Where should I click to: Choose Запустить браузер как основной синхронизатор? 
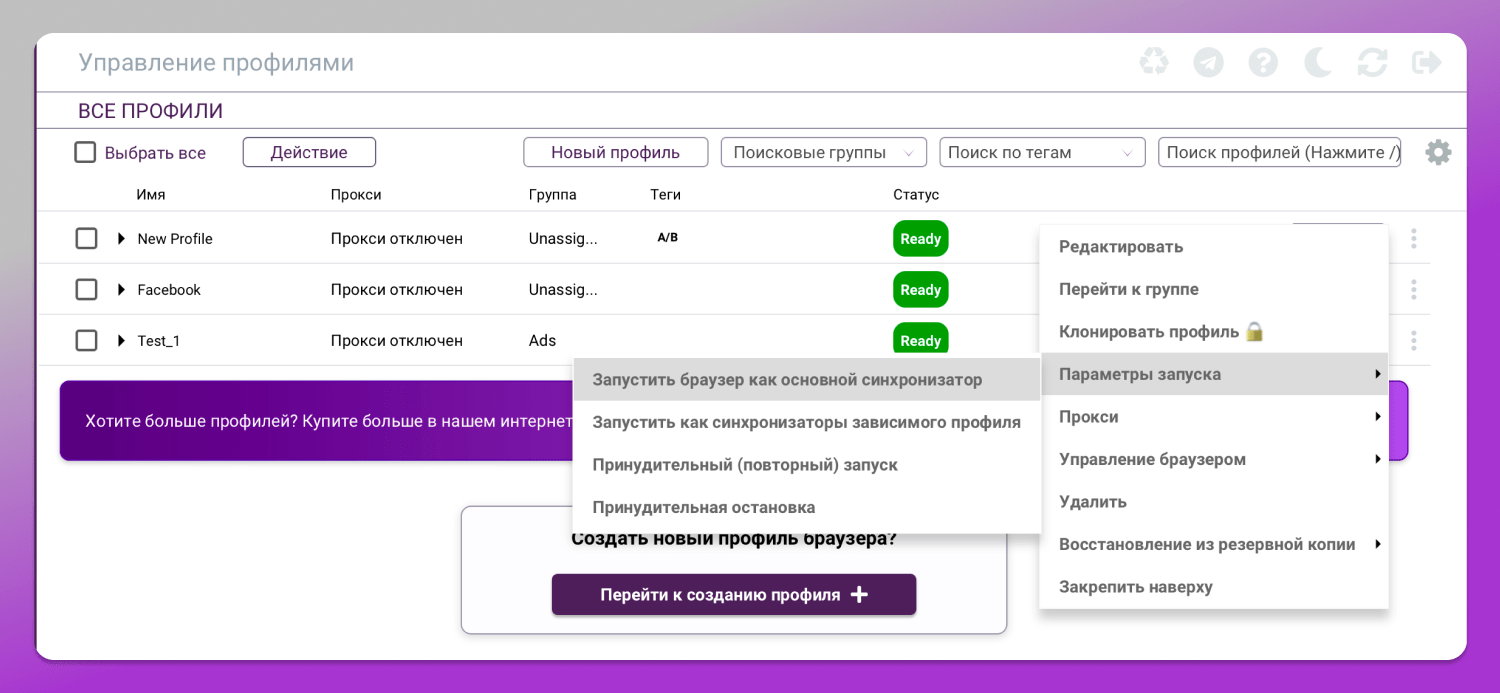click(807, 380)
